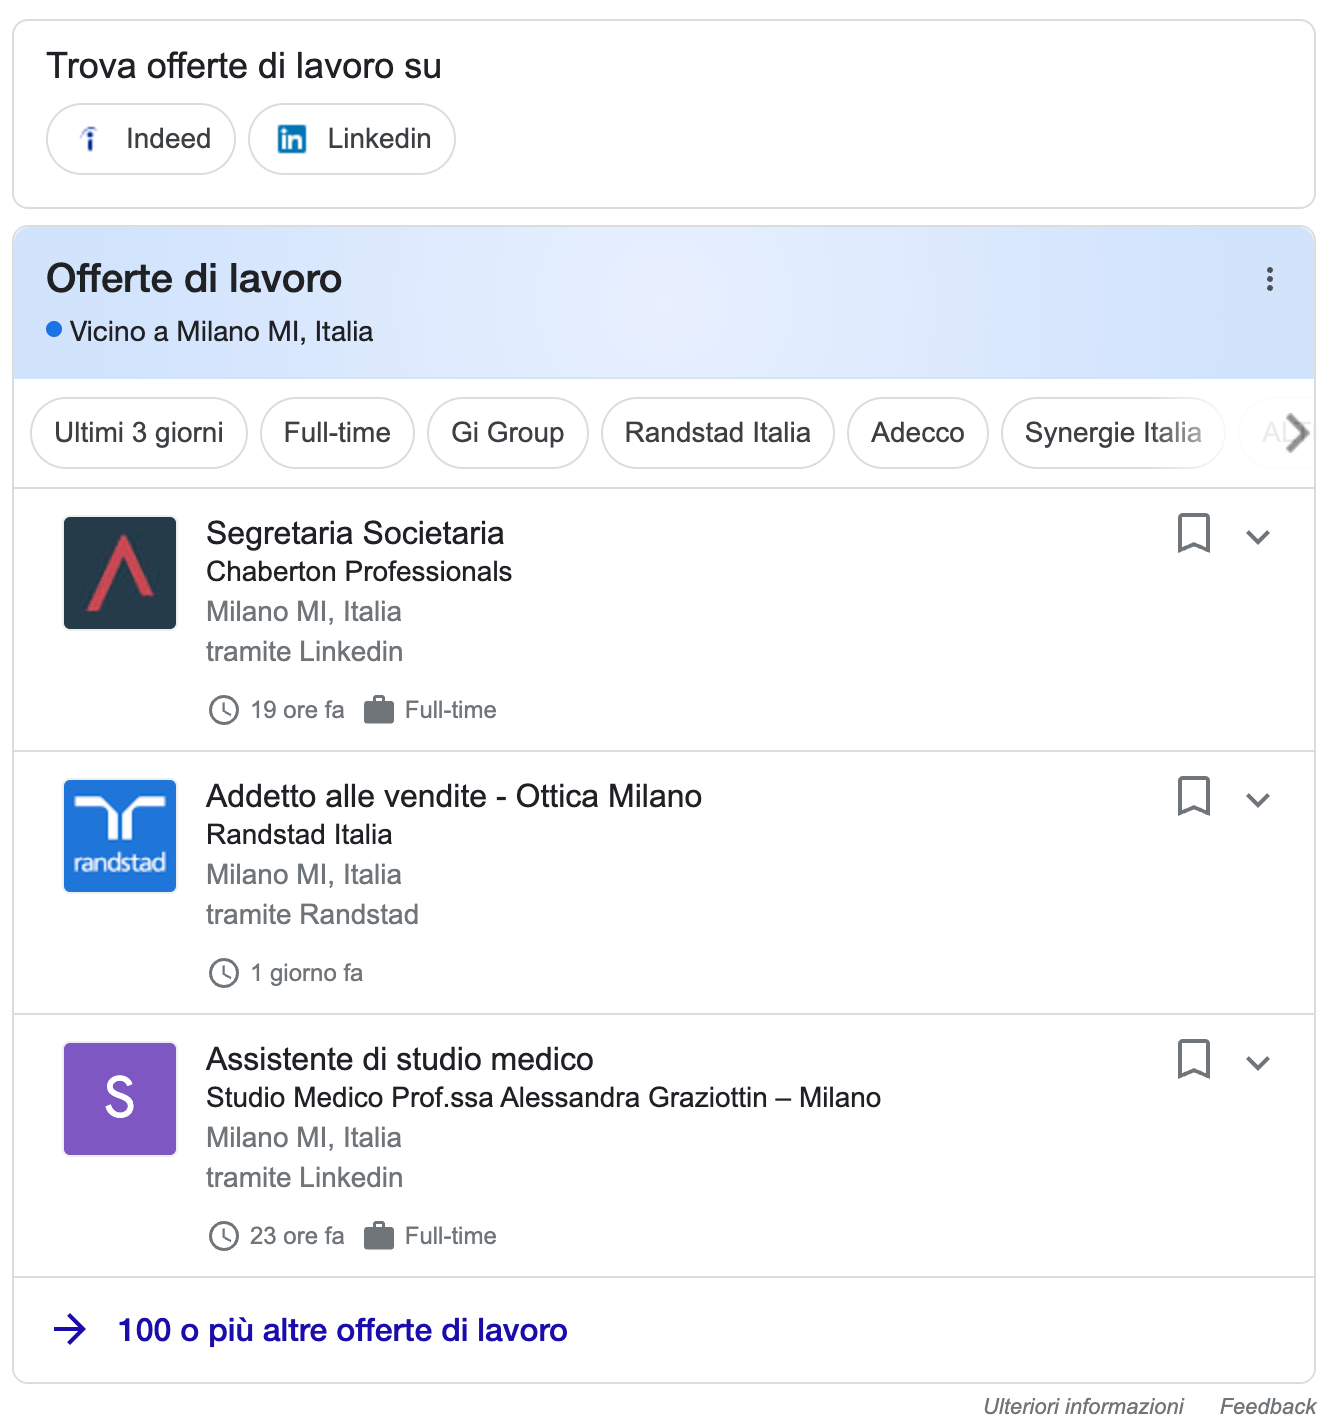Expand the Assistente di studio medico listing
Viewport: 1324px width, 1428px height.
click(1258, 1063)
